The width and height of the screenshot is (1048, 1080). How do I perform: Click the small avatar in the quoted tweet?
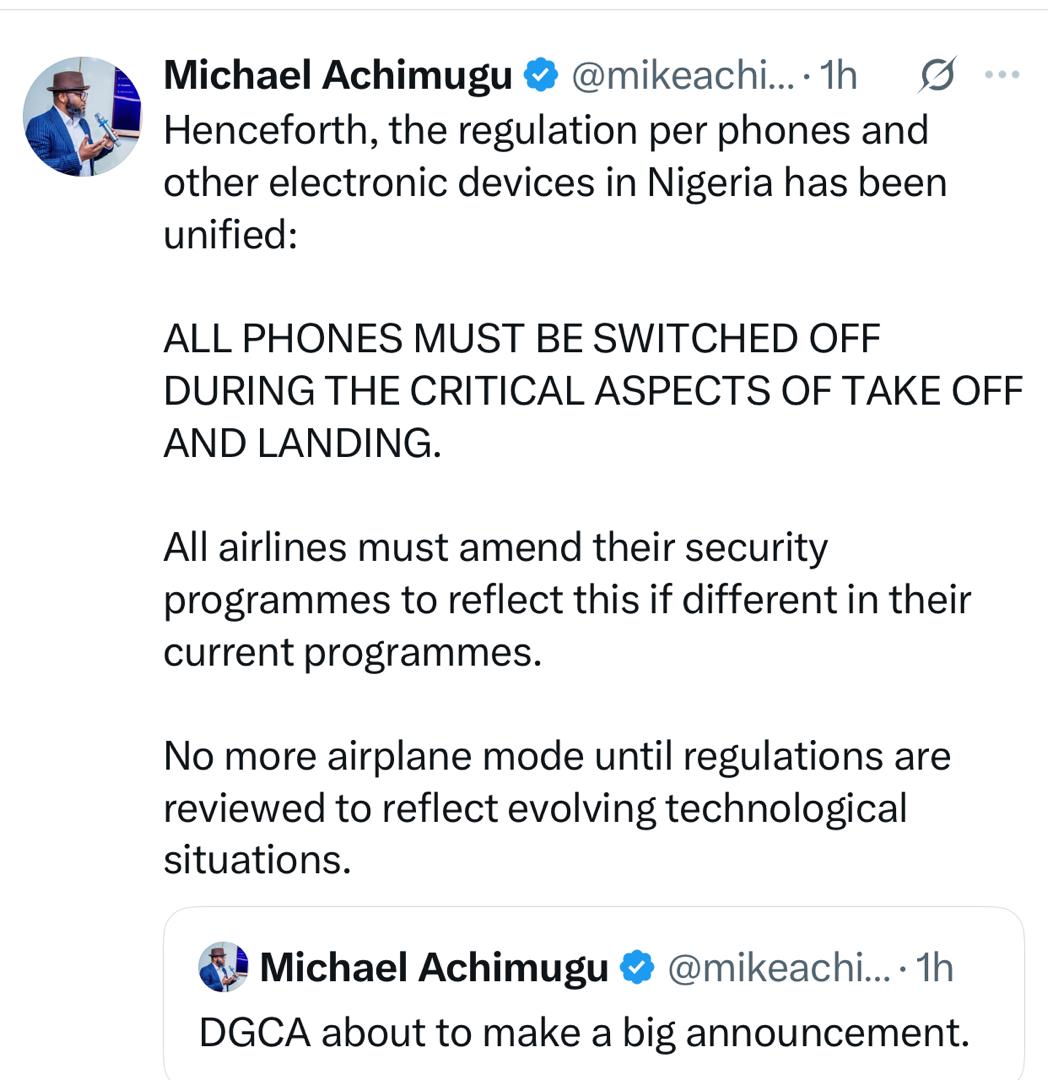pyautogui.click(x=223, y=967)
